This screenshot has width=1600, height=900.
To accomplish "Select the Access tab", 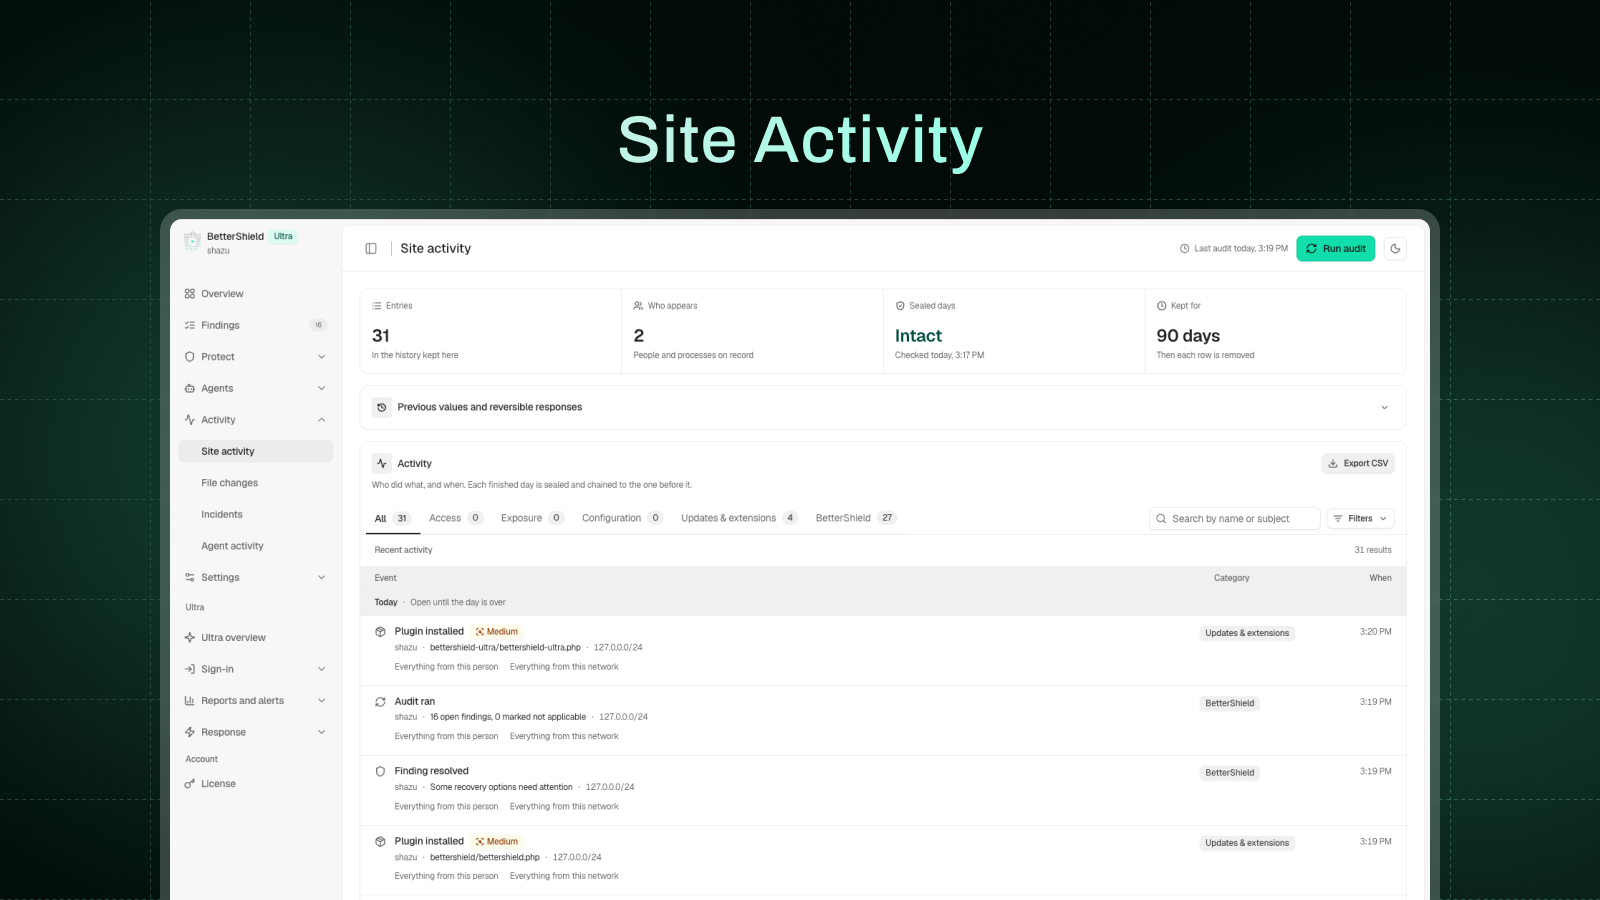I will [x=456, y=518].
